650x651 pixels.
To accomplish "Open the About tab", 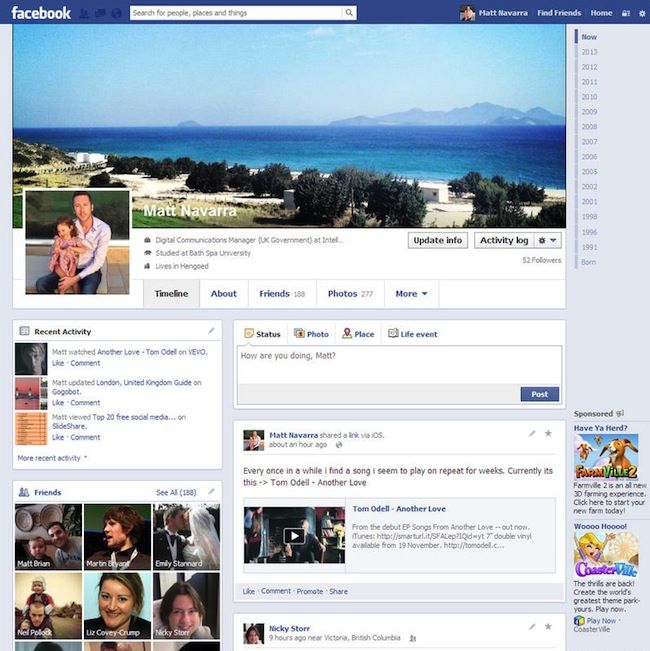I will click(x=224, y=294).
